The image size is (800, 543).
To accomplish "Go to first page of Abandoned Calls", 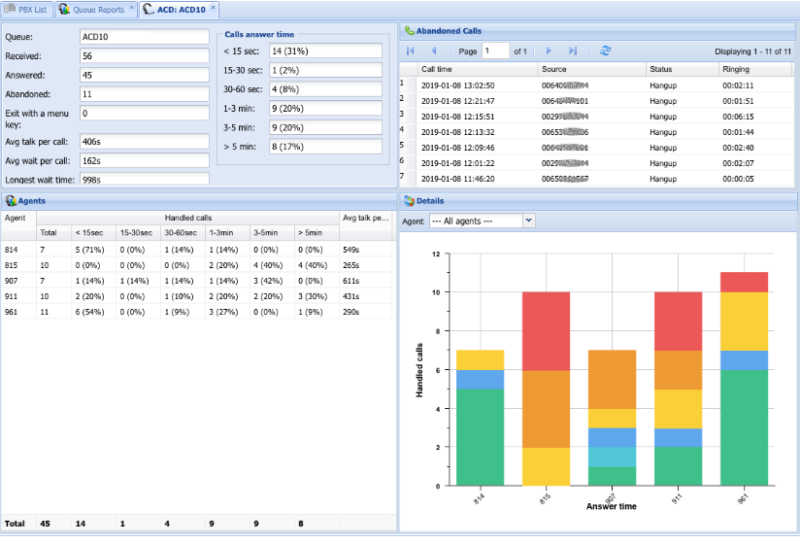I will pyautogui.click(x=410, y=50).
